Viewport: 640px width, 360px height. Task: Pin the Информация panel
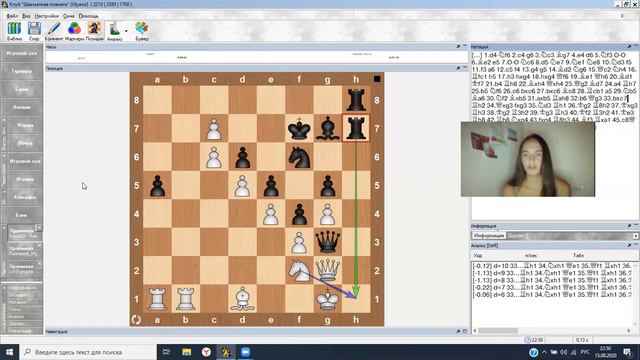[x=629, y=226]
